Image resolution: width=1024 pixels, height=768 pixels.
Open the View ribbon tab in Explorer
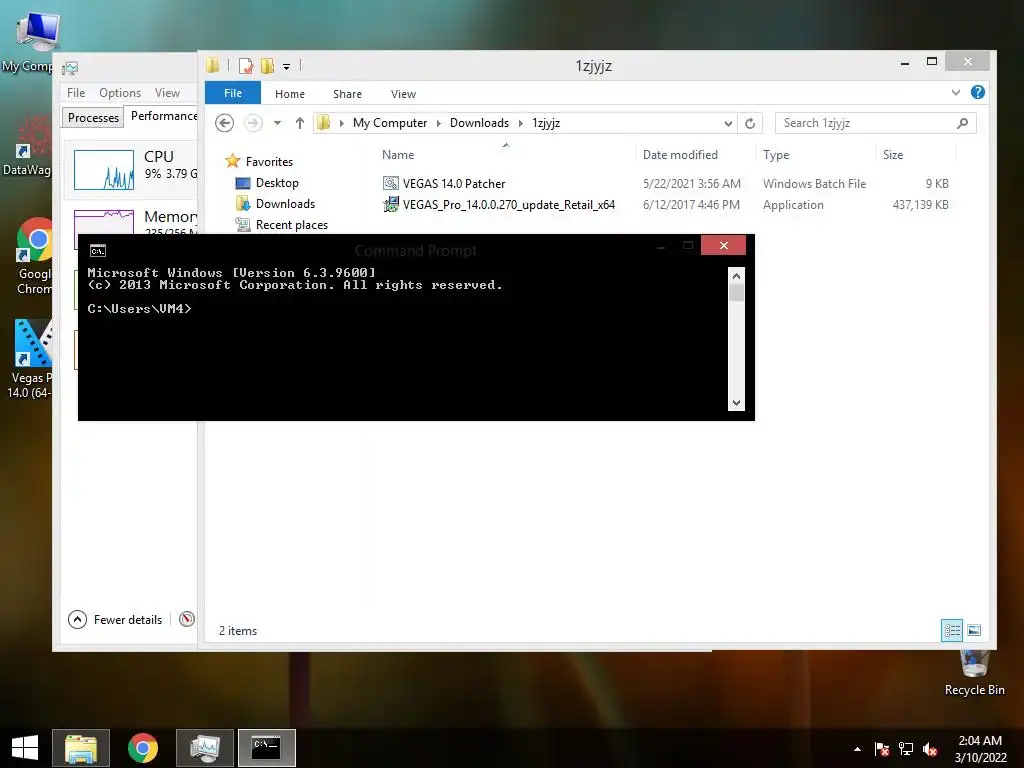click(403, 94)
